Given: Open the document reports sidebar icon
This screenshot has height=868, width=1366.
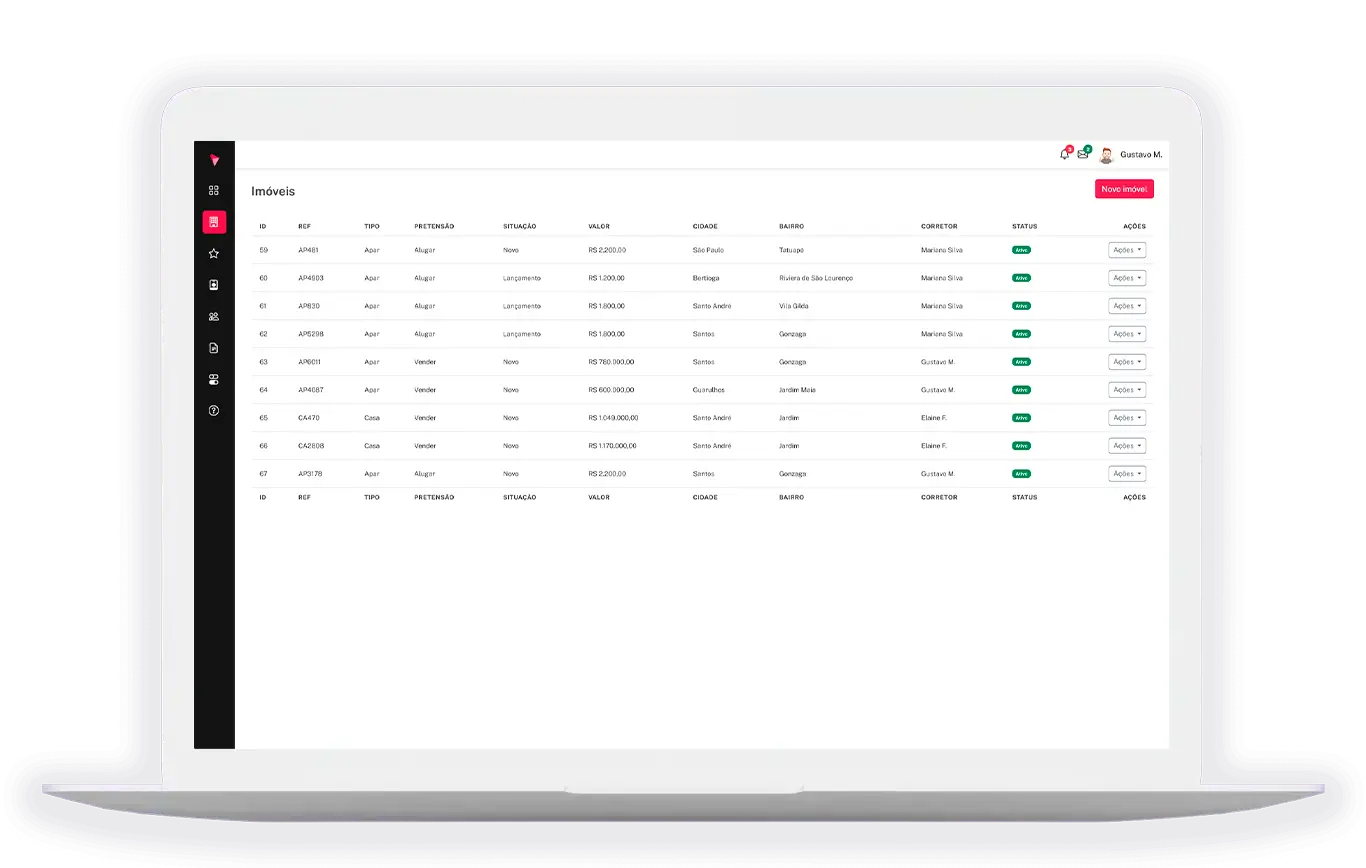Looking at the screenshot, I should (x=213, y=348).
